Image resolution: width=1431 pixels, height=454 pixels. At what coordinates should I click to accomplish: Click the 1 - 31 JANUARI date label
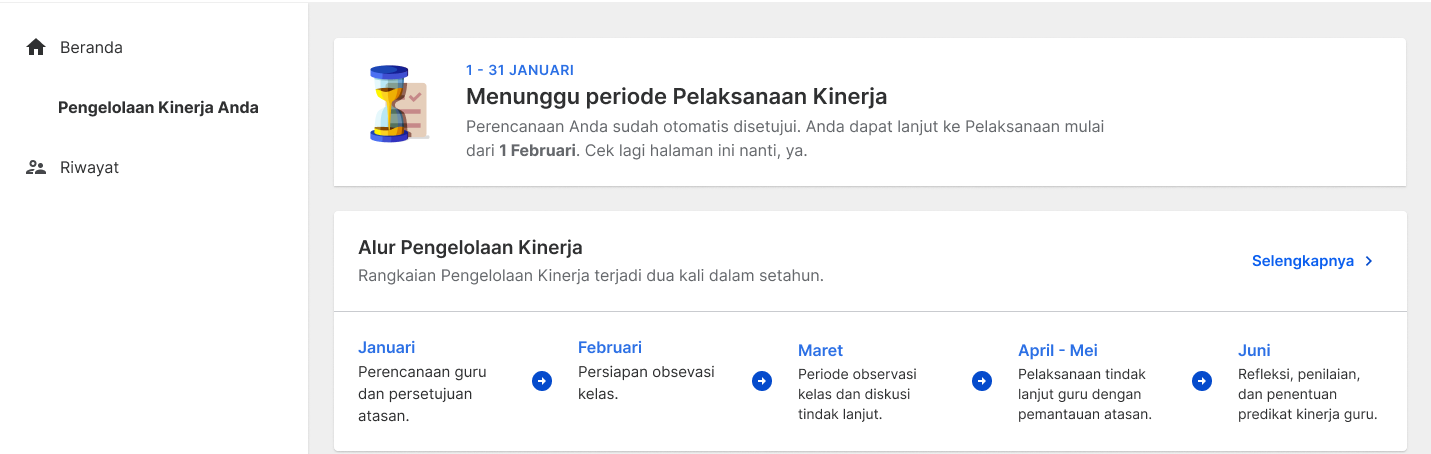point(520,70)
